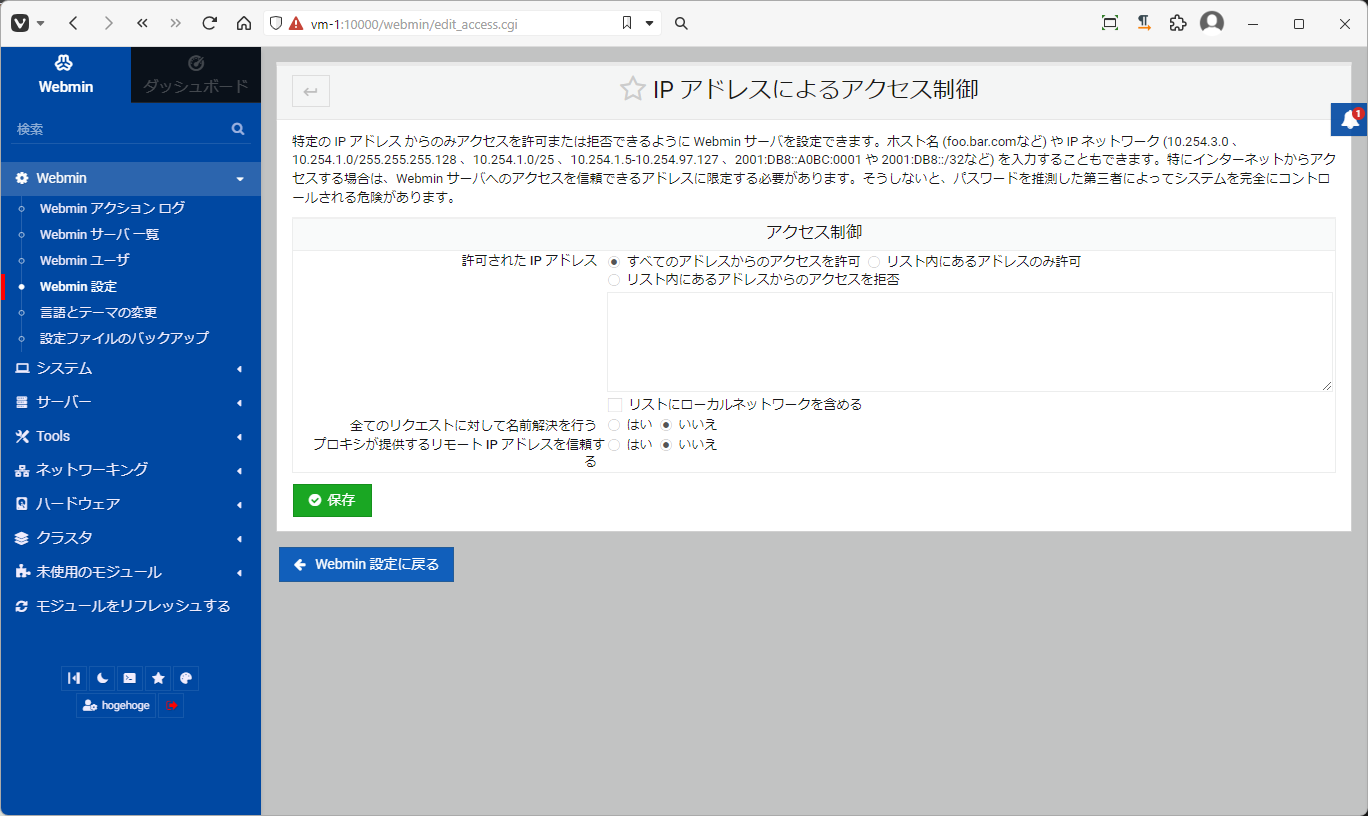The height and width of the screenshot is (816, 1368).
Task: Check リストにローカルネットワークを含める checkbox
Action: point(615,405)
